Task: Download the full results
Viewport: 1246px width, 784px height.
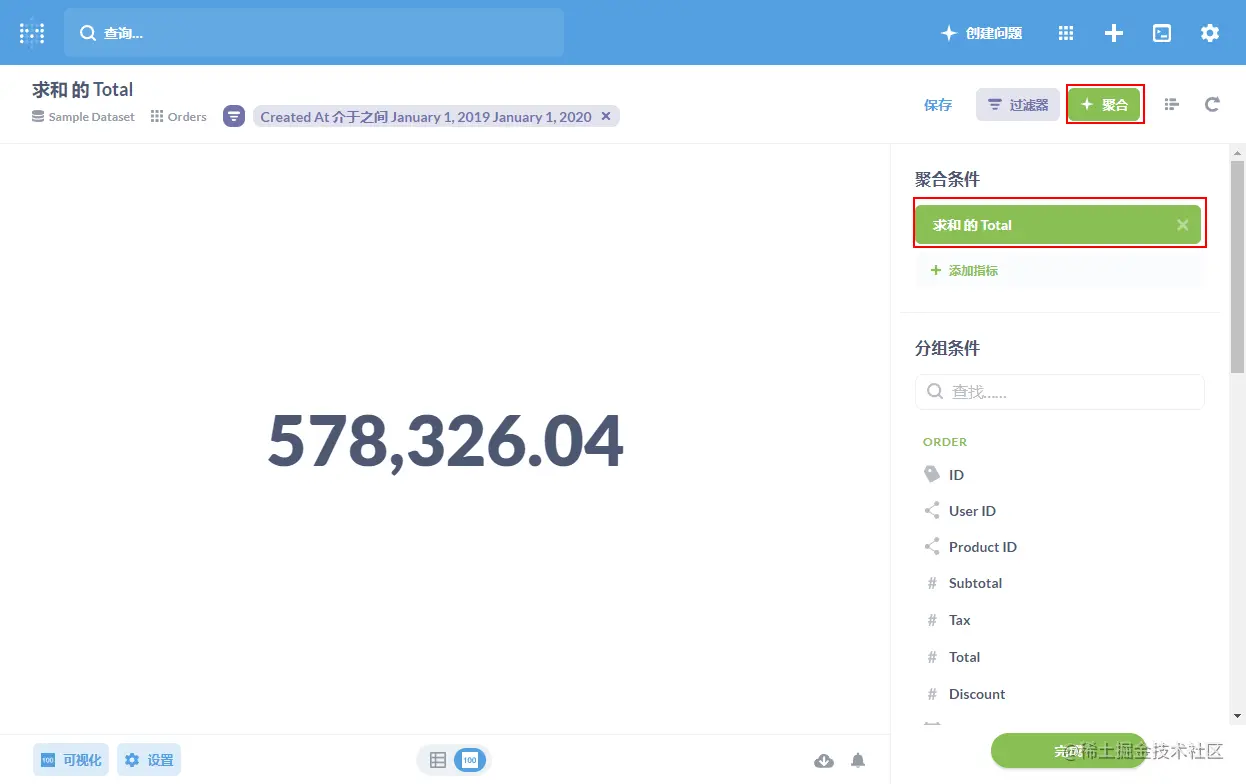Action: [x=824, y=761]
